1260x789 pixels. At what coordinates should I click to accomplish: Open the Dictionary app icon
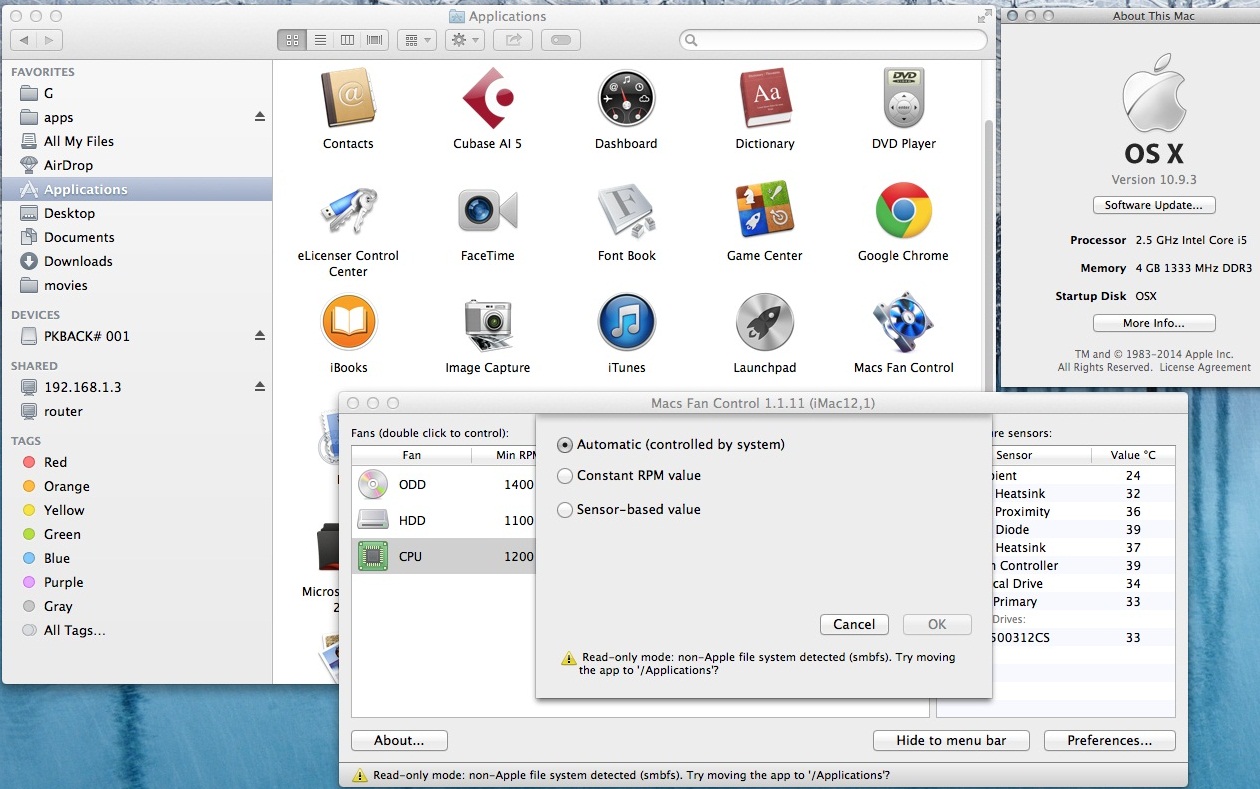pos(765,98)
